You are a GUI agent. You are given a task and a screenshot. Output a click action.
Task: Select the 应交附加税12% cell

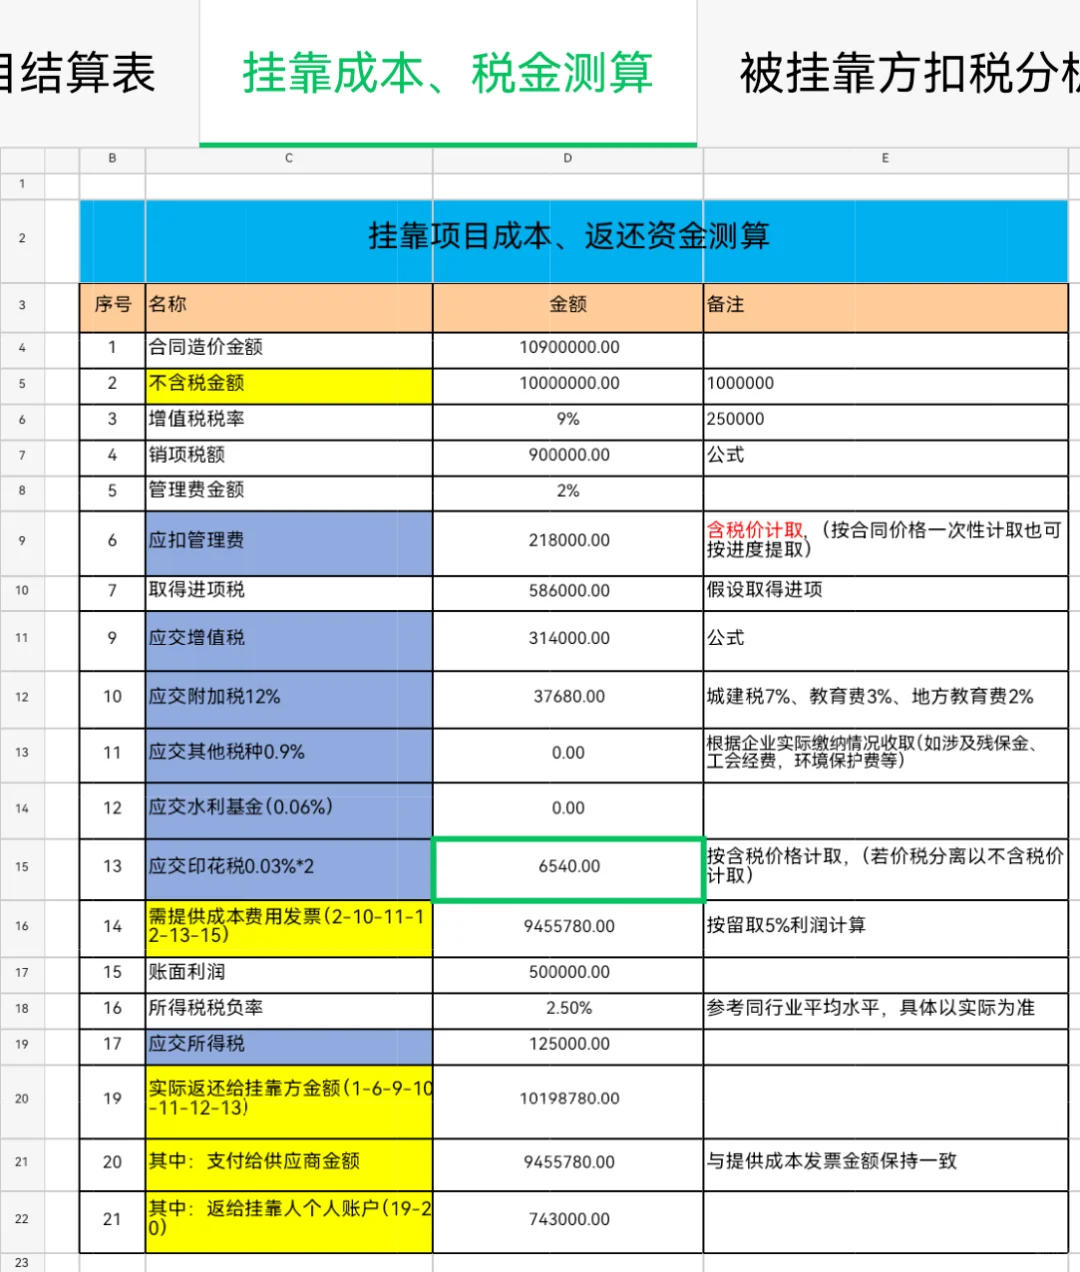click(289, 698)
